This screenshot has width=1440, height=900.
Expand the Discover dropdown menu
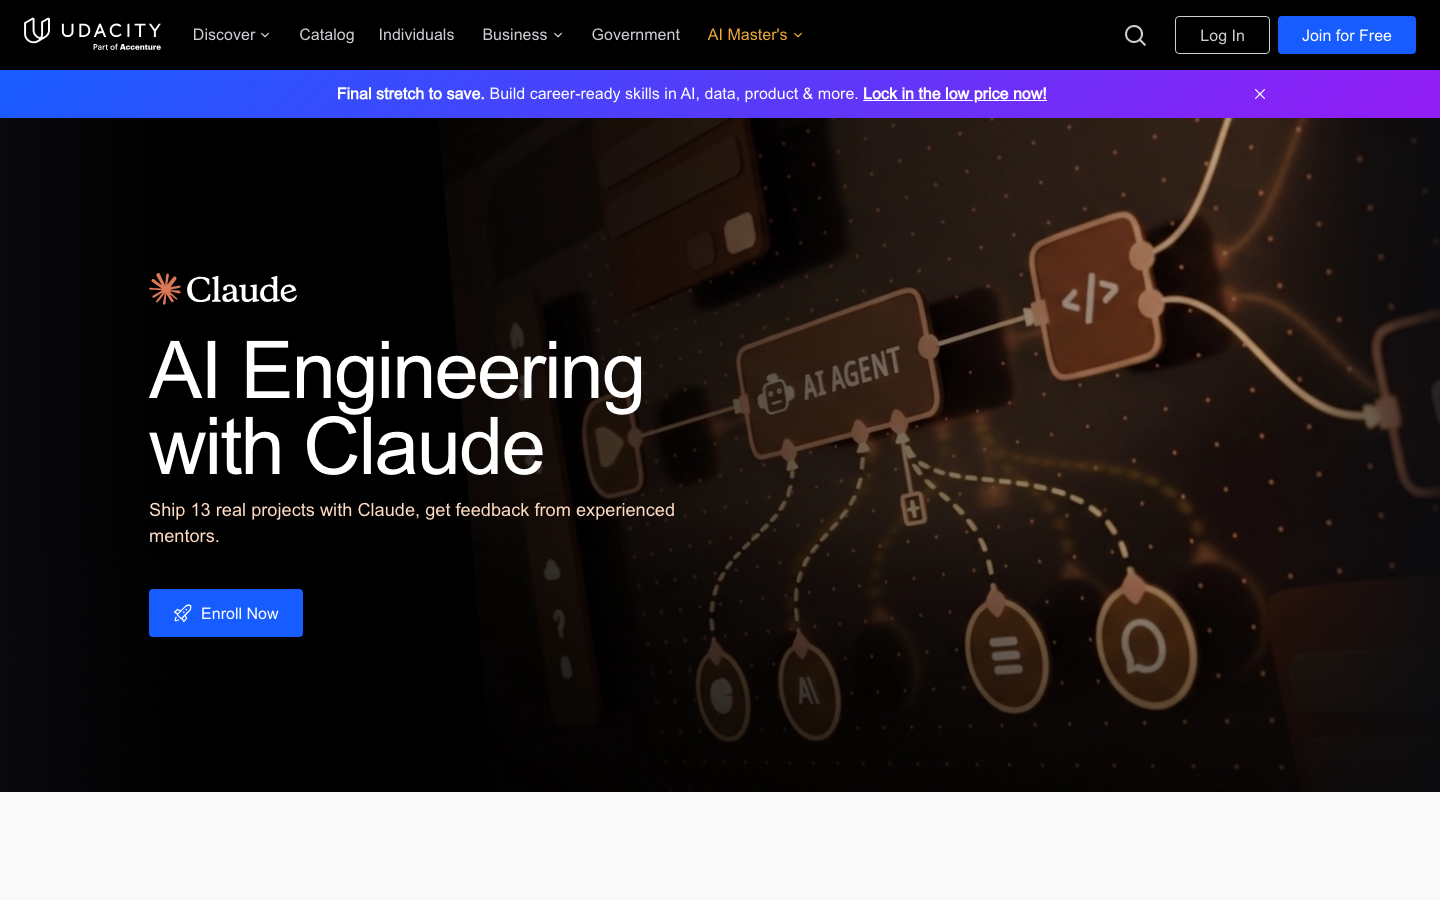(x=231, y=35)
